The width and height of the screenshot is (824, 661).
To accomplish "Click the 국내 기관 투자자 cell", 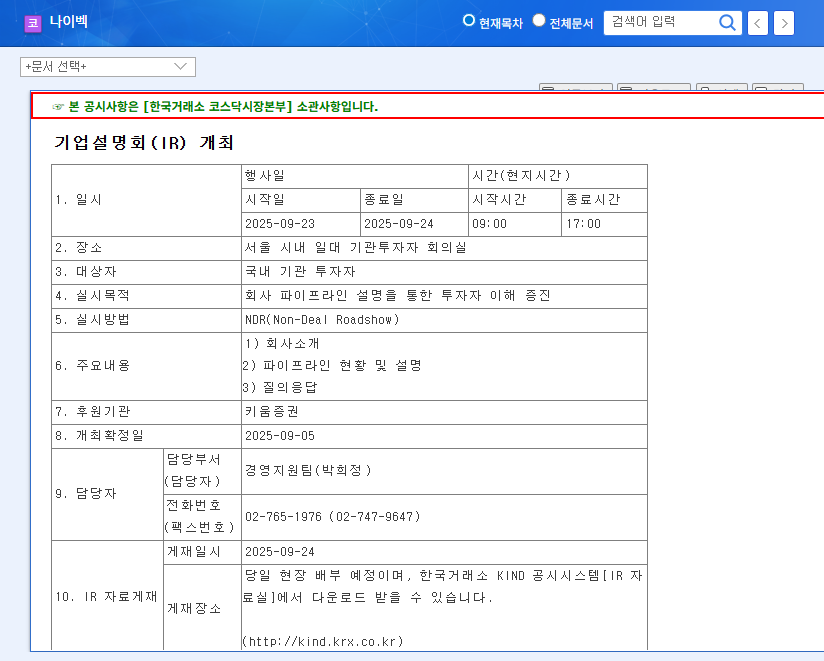I will point(444,272).
